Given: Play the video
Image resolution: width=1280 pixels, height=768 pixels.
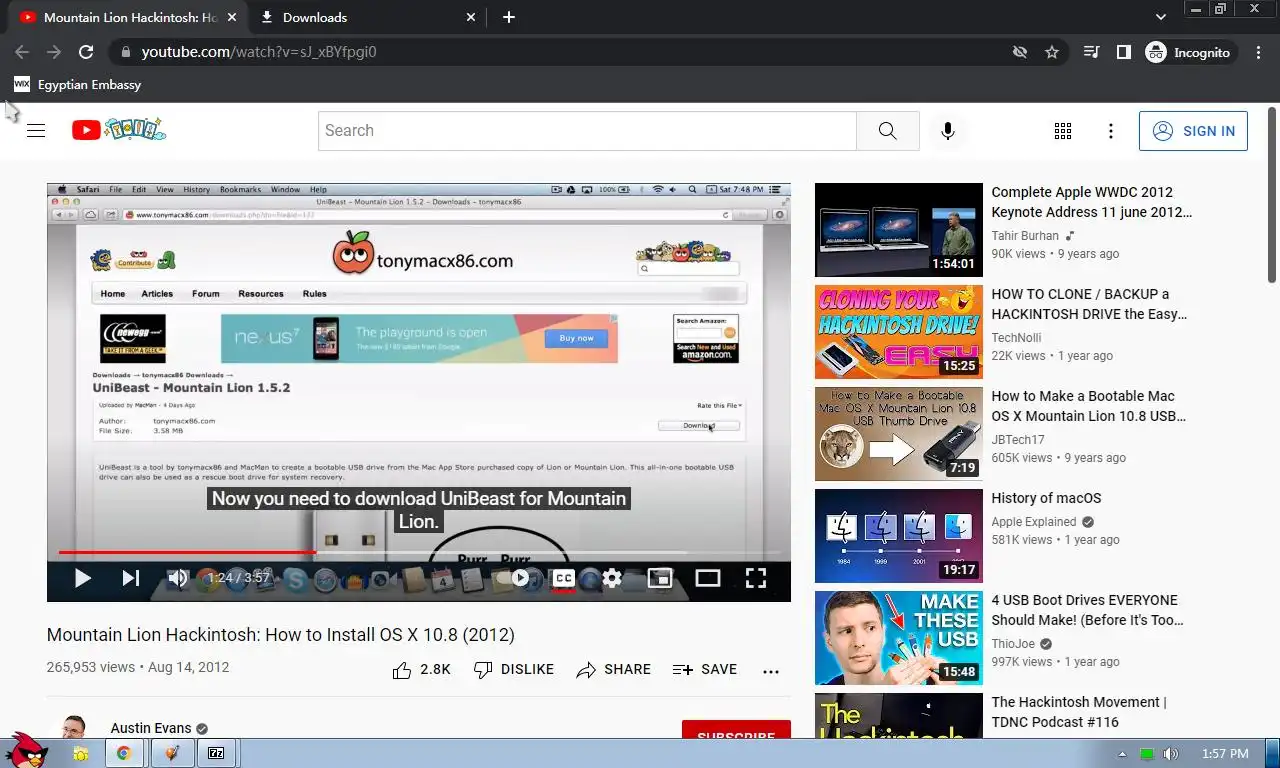Looking at the screenshot, I should (x=83, y=578).
